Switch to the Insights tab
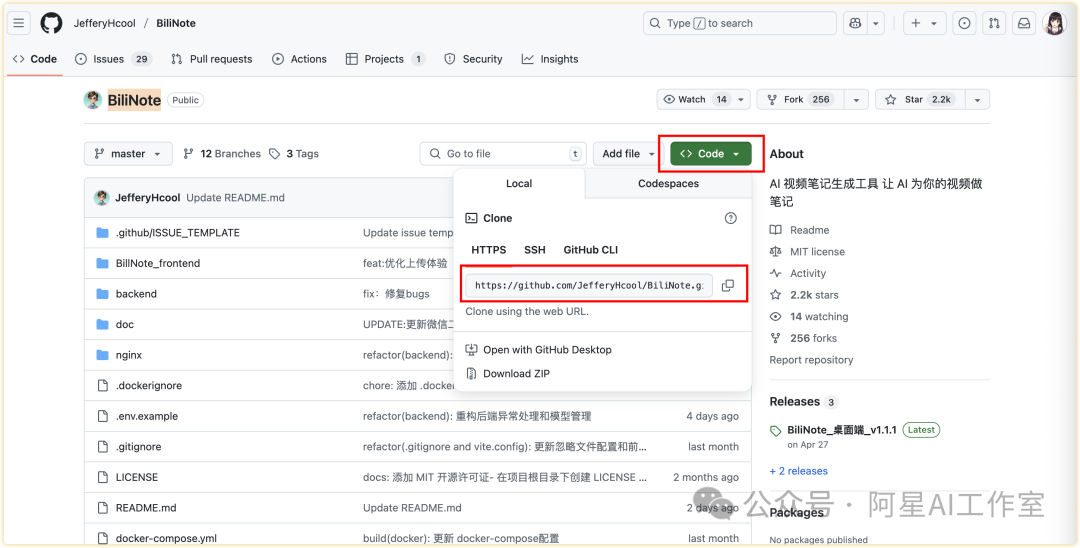Viewport: 1080px width, 548px height. (x=550, y=59)
